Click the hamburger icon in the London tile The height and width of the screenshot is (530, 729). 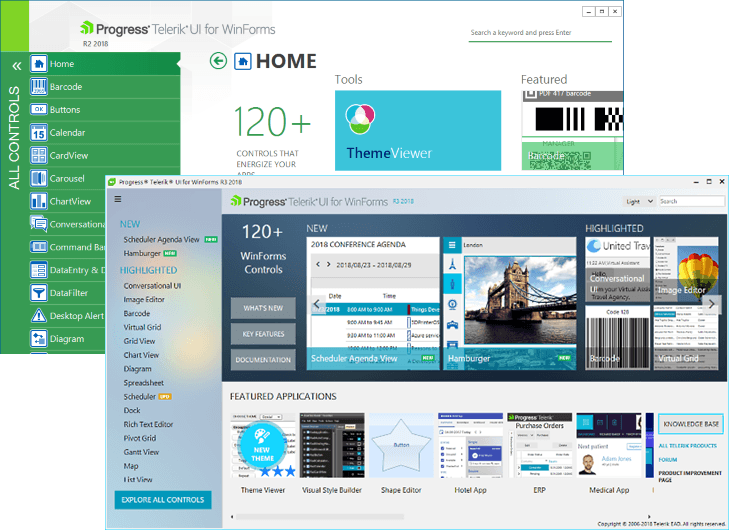point(452,245)
